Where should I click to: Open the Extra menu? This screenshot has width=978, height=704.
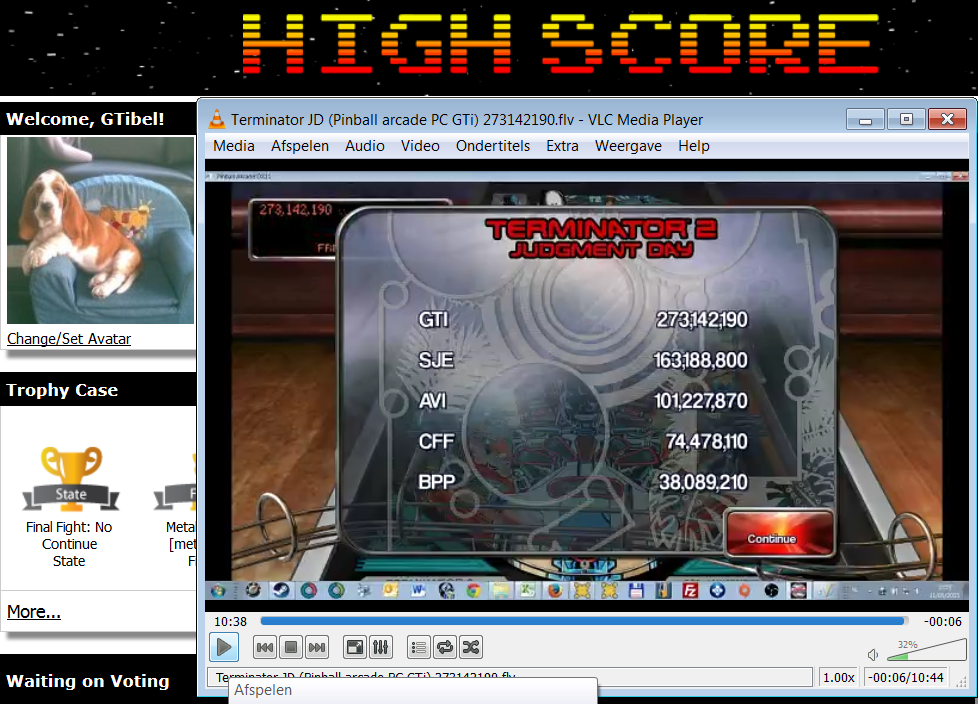[x=563, y=146]
